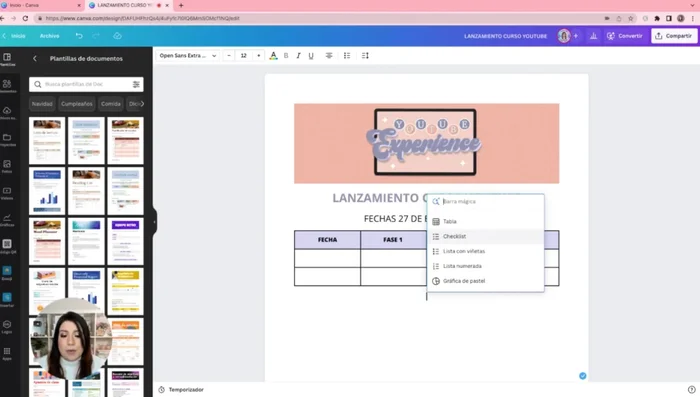Open the Archivo menu
This screenshot has width=700, height=397.
pyautogui.click(x=50, y=36)
